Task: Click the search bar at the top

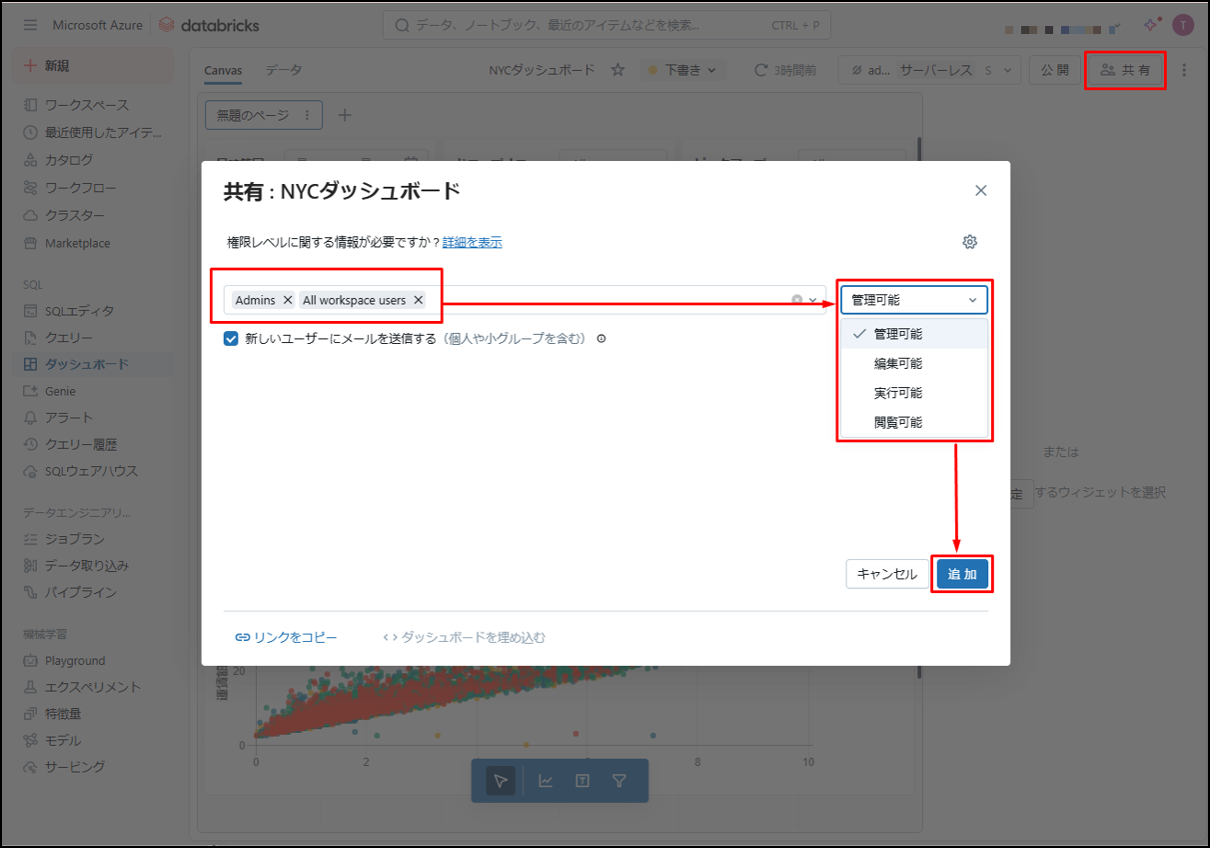Action: 606,25
